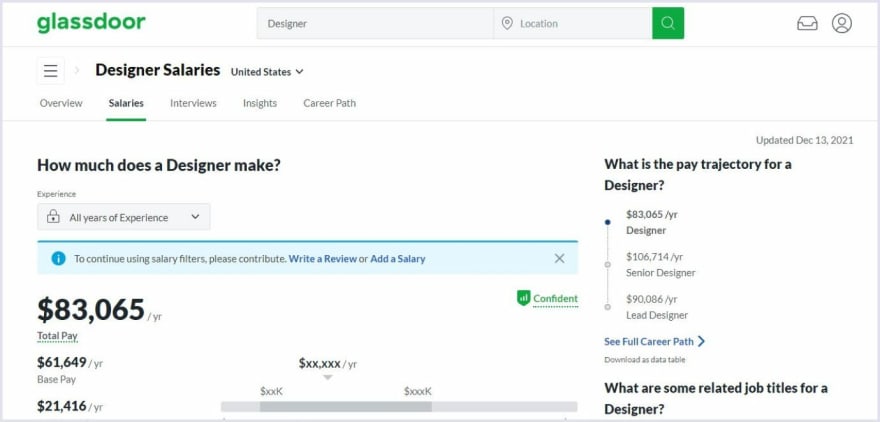Click the chevron after See Full Career Path
Viewport: 880px width, 422px height.
701,341
